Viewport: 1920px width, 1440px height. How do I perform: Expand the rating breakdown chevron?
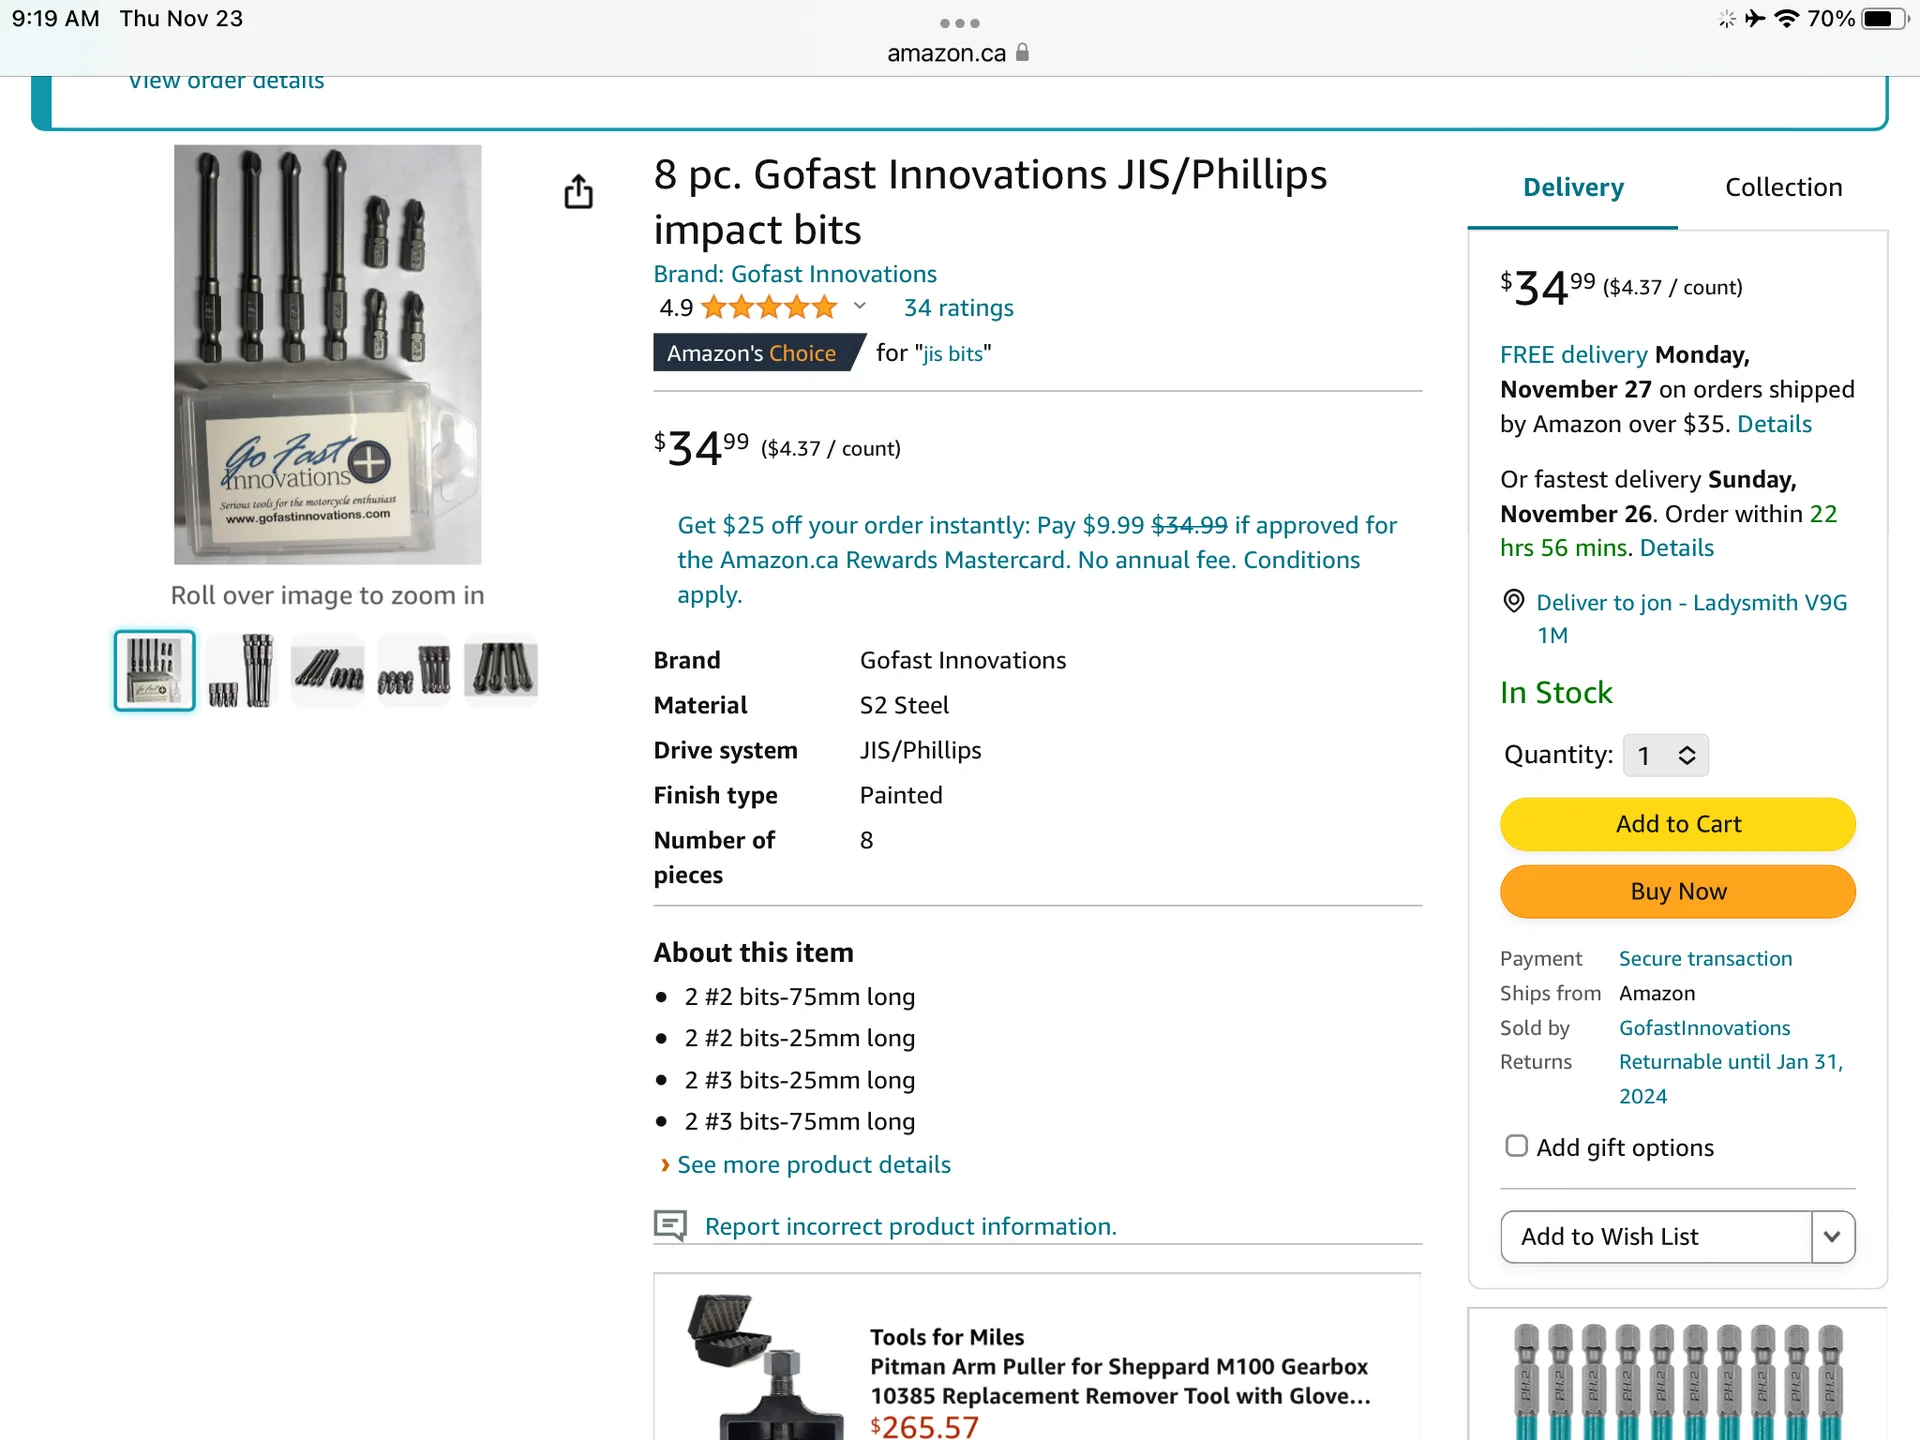pyautogui.click(x=859, y=306)
